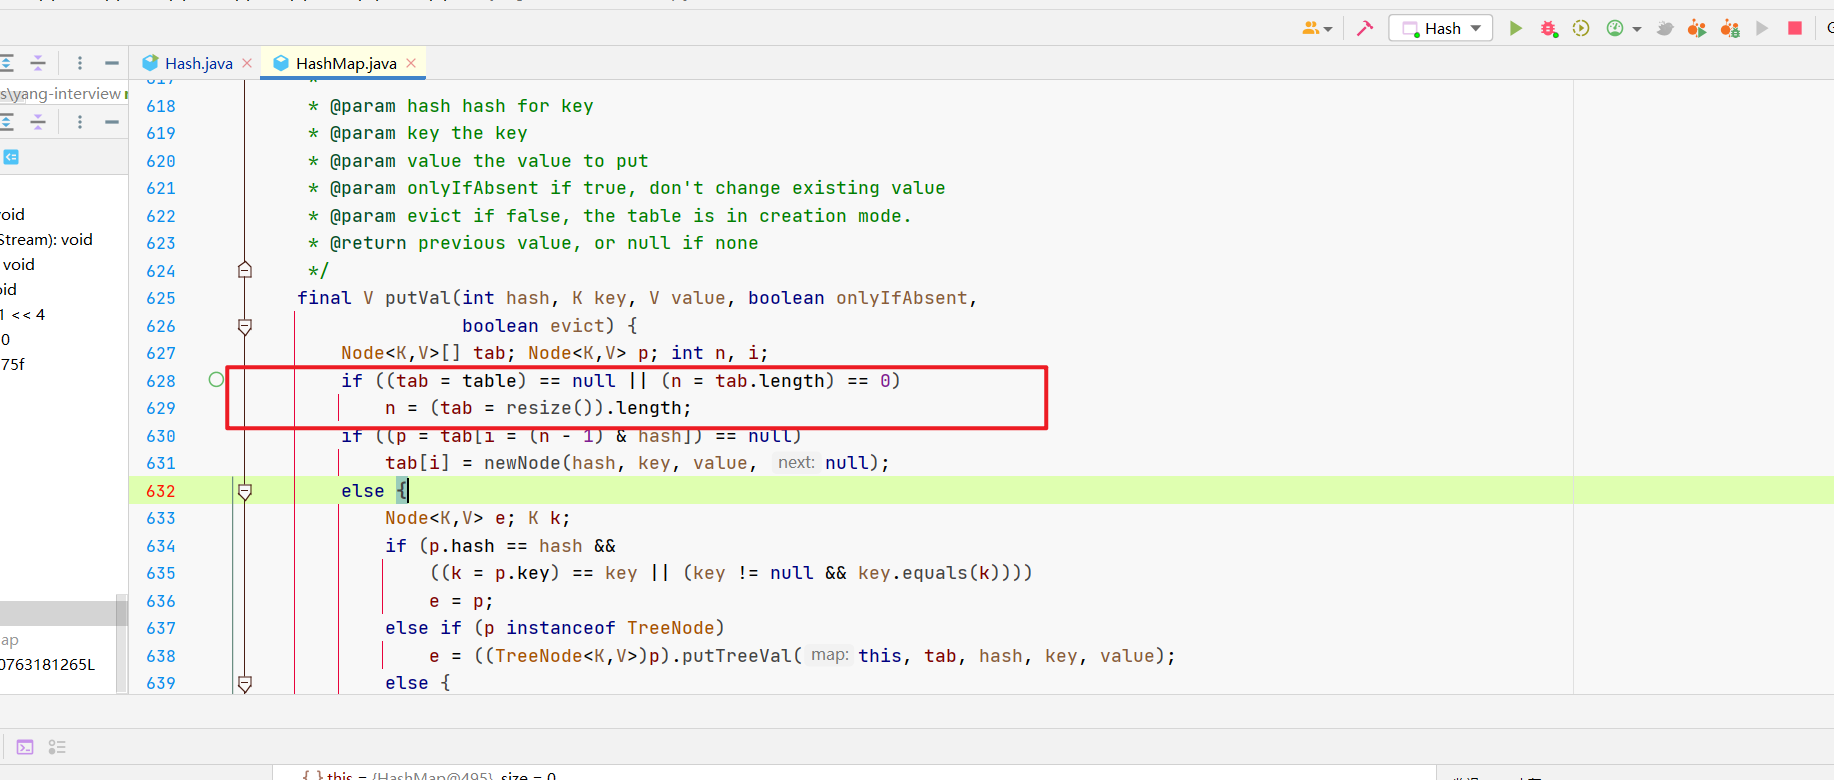The width and height of the screenshot is (1834, 780).
Task: Click the yang-interview path label
Action: pyautogui.click(x=61, y=93)
